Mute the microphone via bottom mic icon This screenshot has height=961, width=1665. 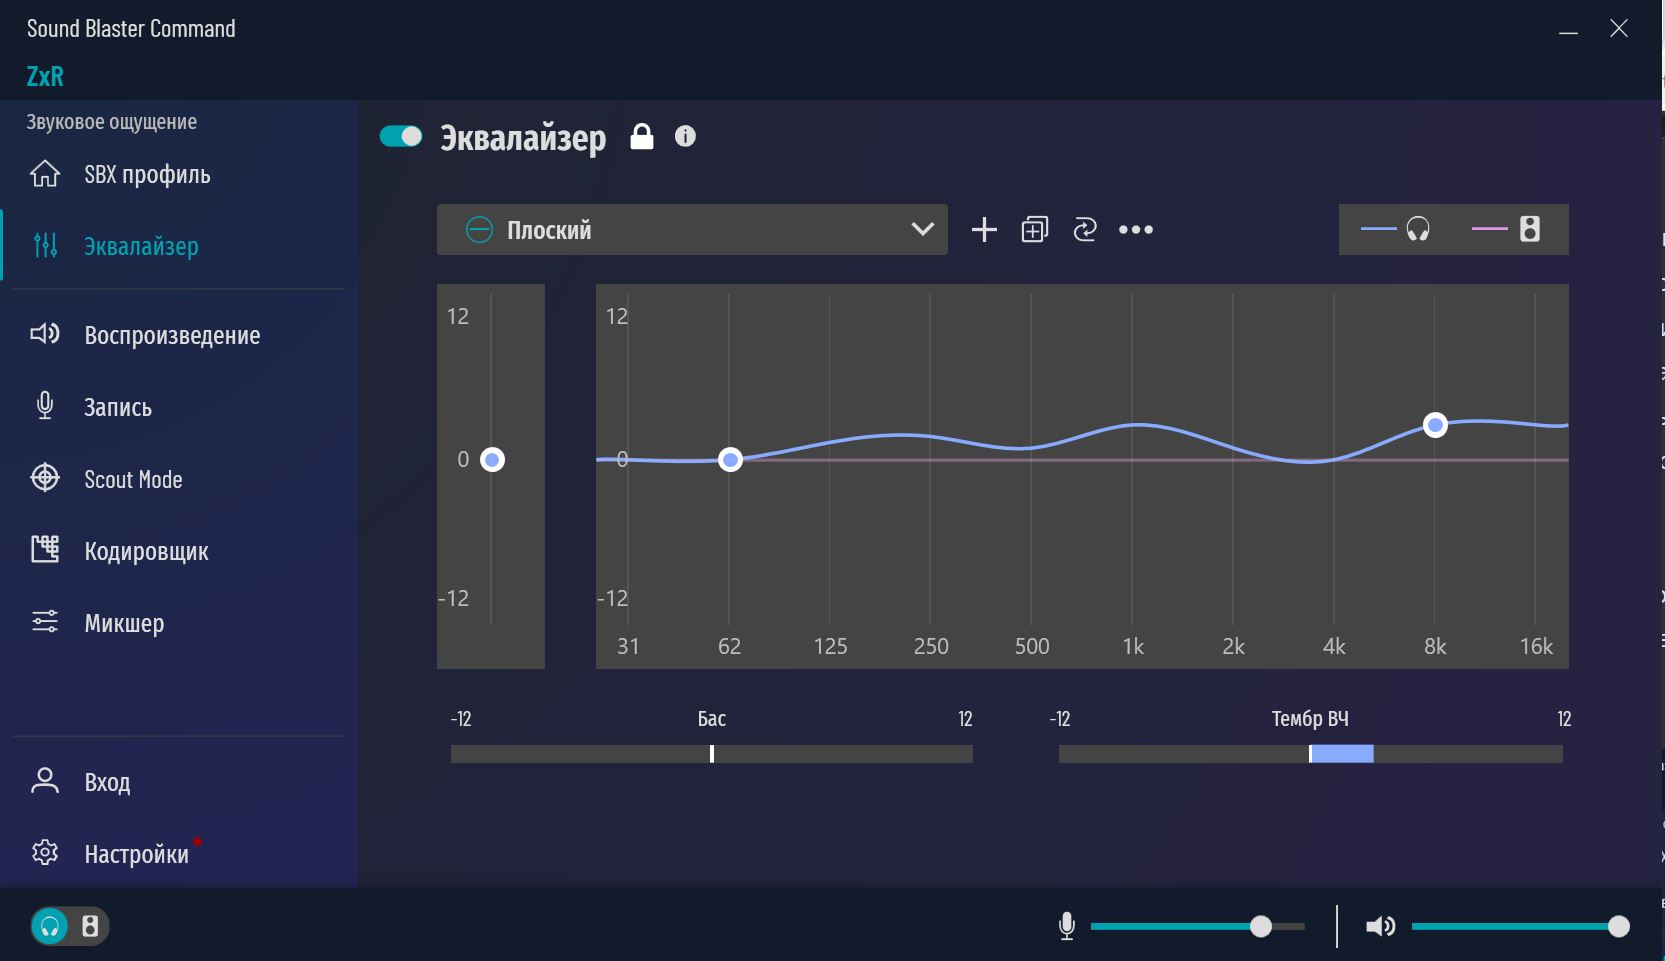click(x=1067, y=927)
